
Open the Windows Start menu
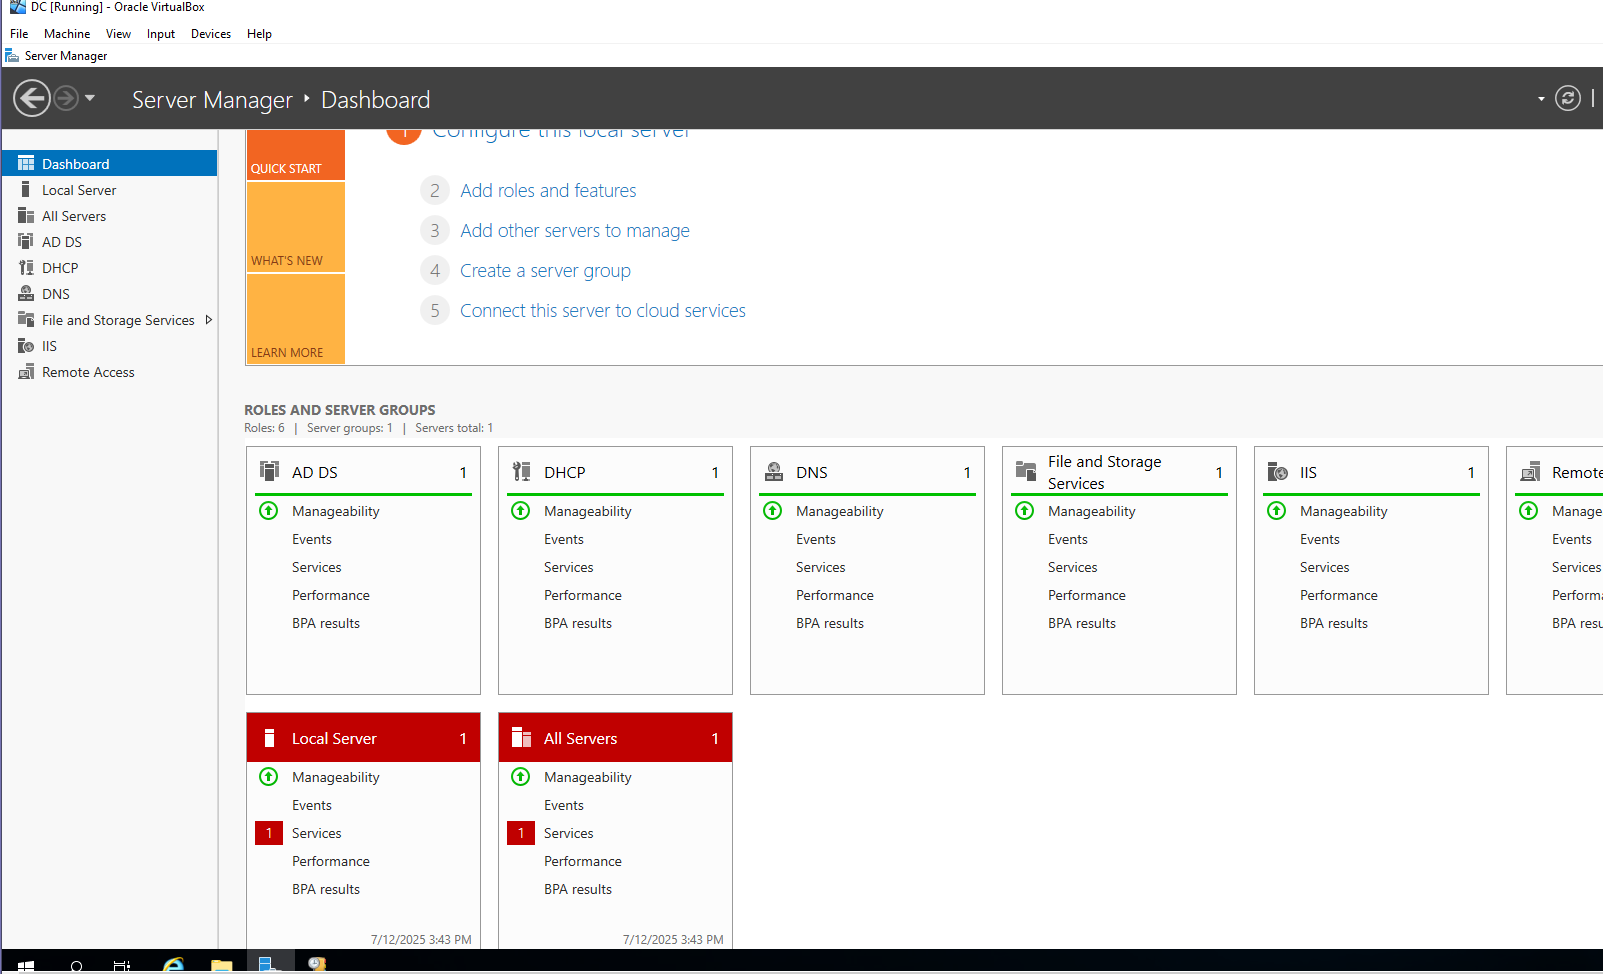tap(26, 965)
